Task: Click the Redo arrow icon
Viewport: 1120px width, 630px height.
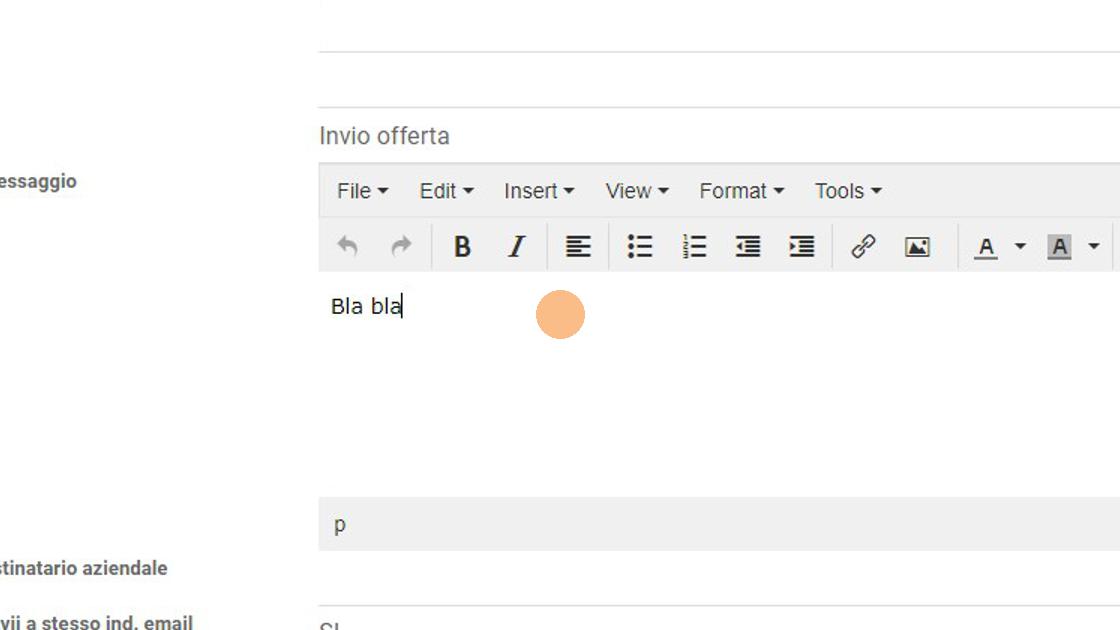Action: tap(401, 246)
